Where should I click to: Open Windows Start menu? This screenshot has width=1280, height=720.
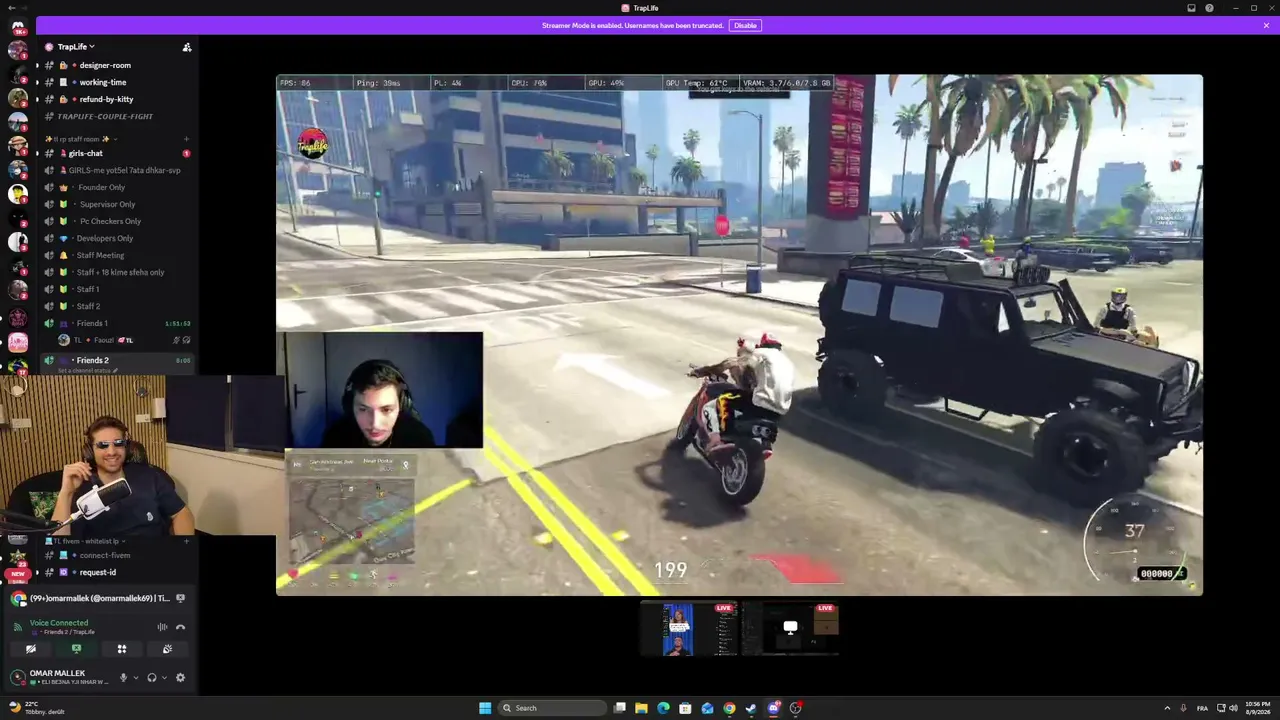click(485, 708)
